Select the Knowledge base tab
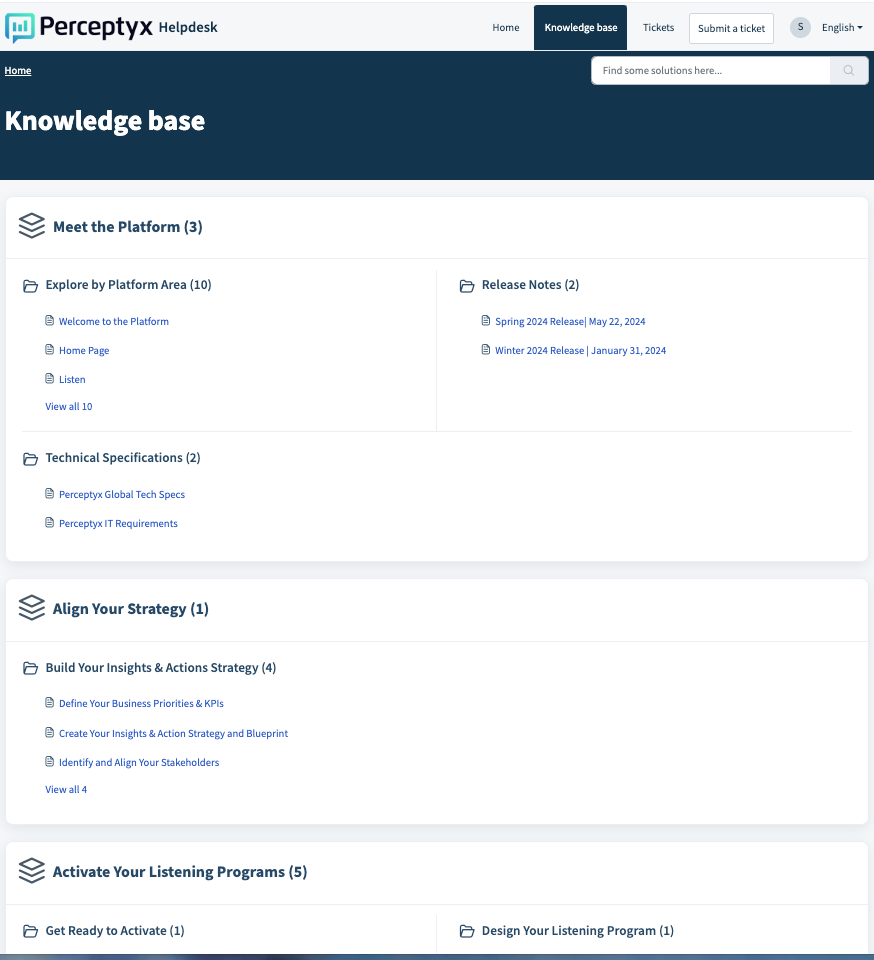This screenshot has height=960, width=874. click(580, 28)
